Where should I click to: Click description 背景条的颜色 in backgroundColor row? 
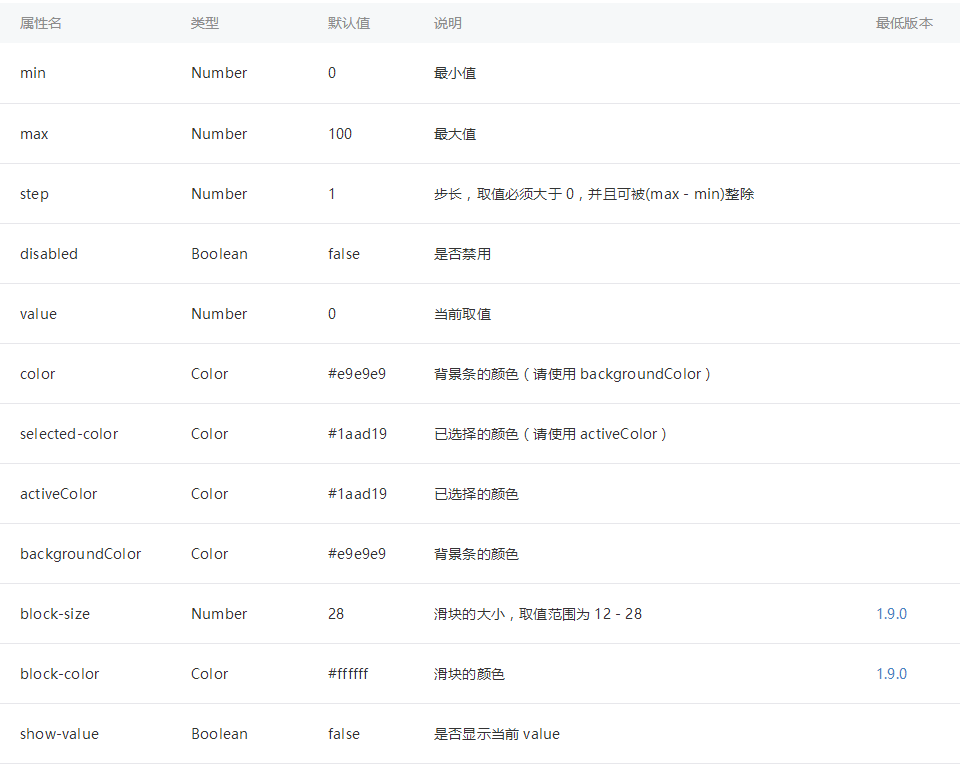point(476,554)
